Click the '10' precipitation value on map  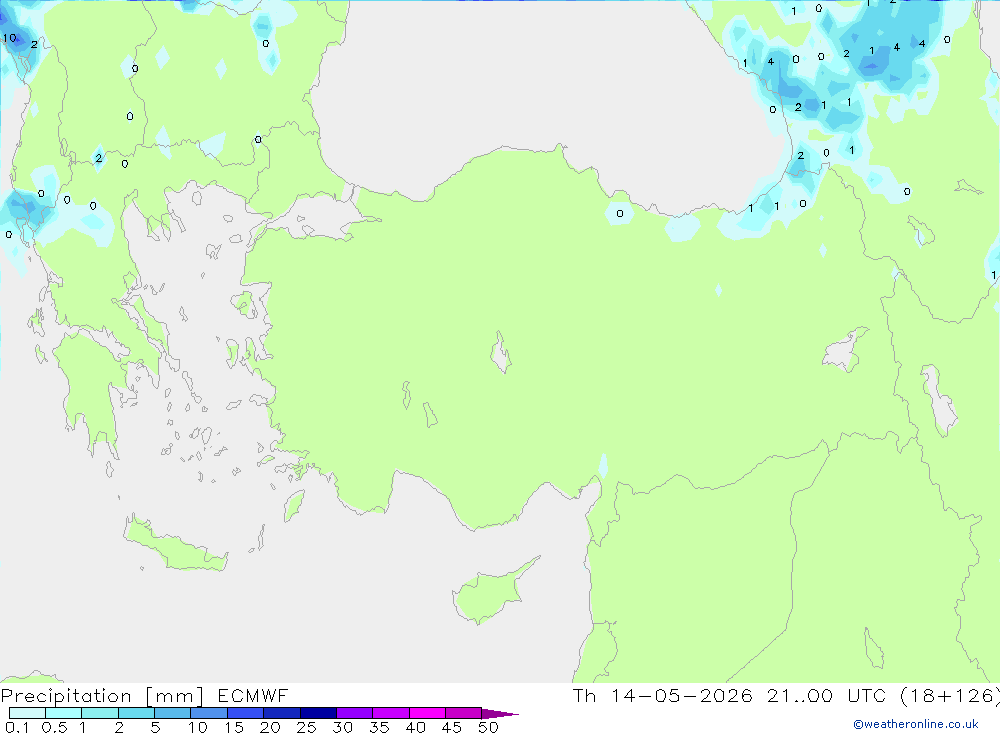[10, 38]
